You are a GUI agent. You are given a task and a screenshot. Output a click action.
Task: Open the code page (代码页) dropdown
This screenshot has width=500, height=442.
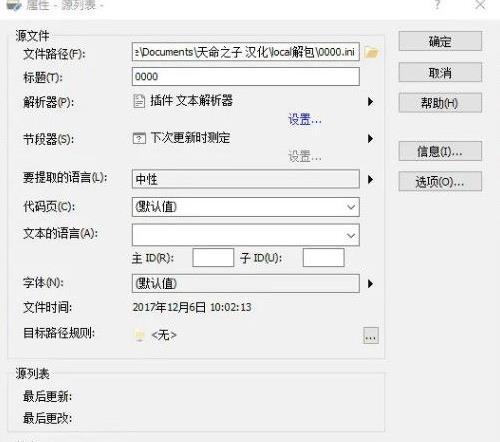point(246,207)
